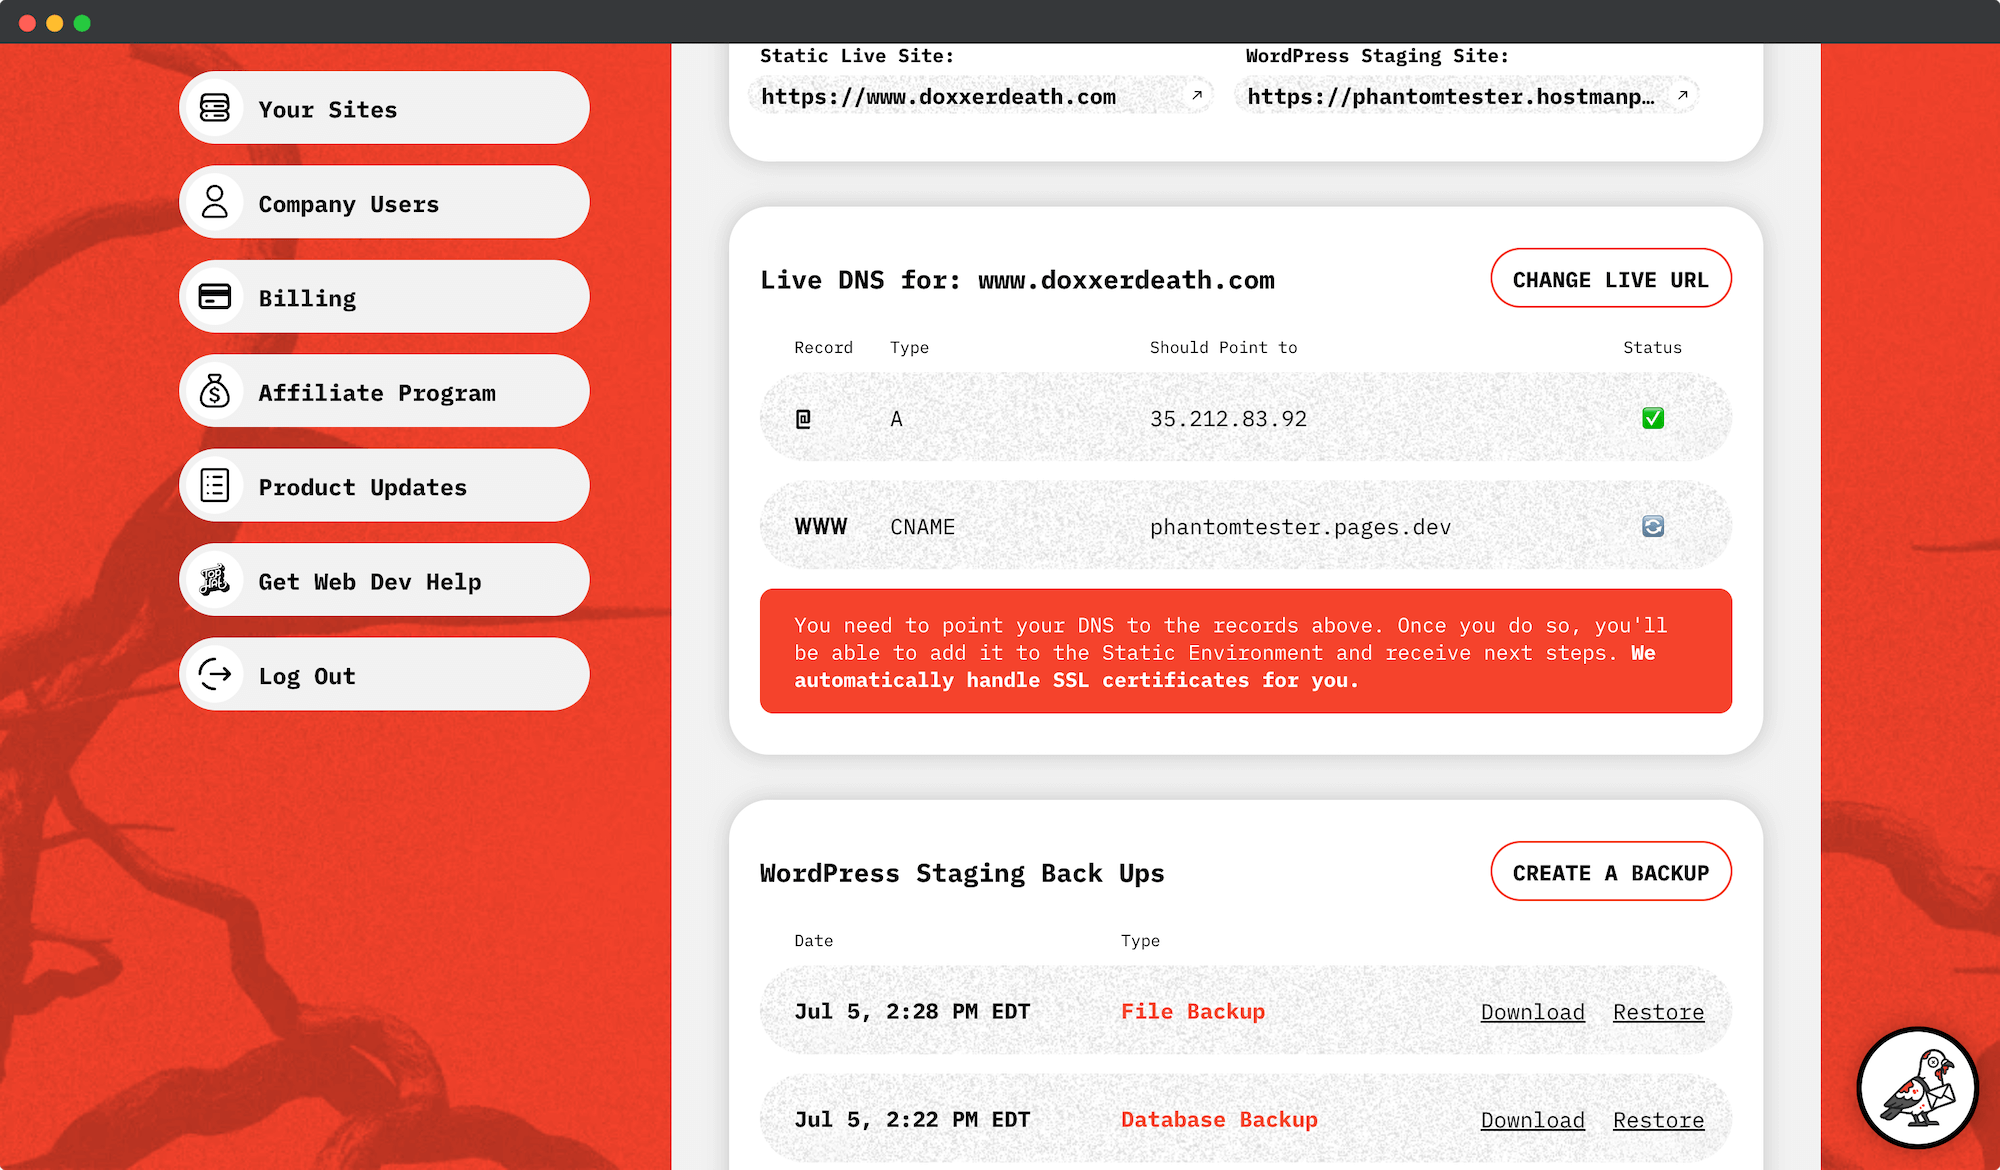Click the money bag Affiliate Program icon

(215, 391)
